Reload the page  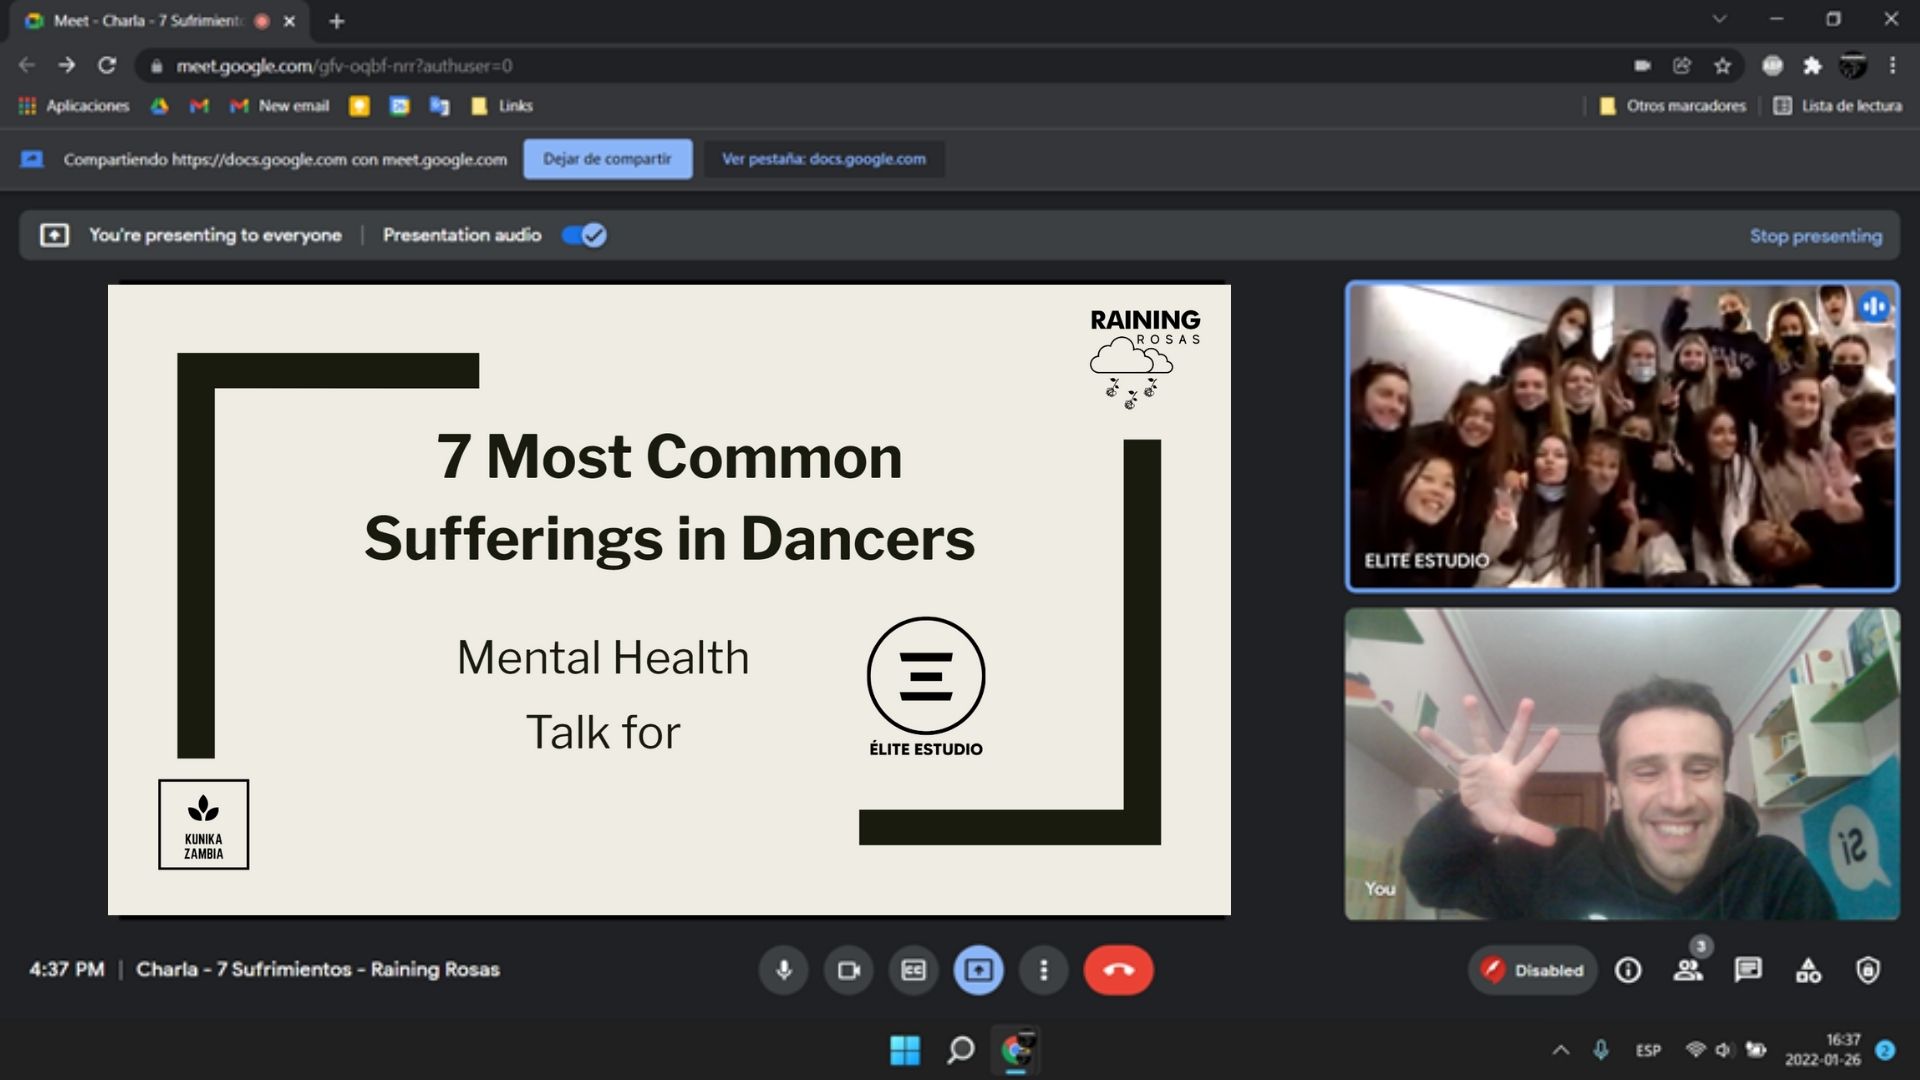pyautogui.click(x=107, y=65)
